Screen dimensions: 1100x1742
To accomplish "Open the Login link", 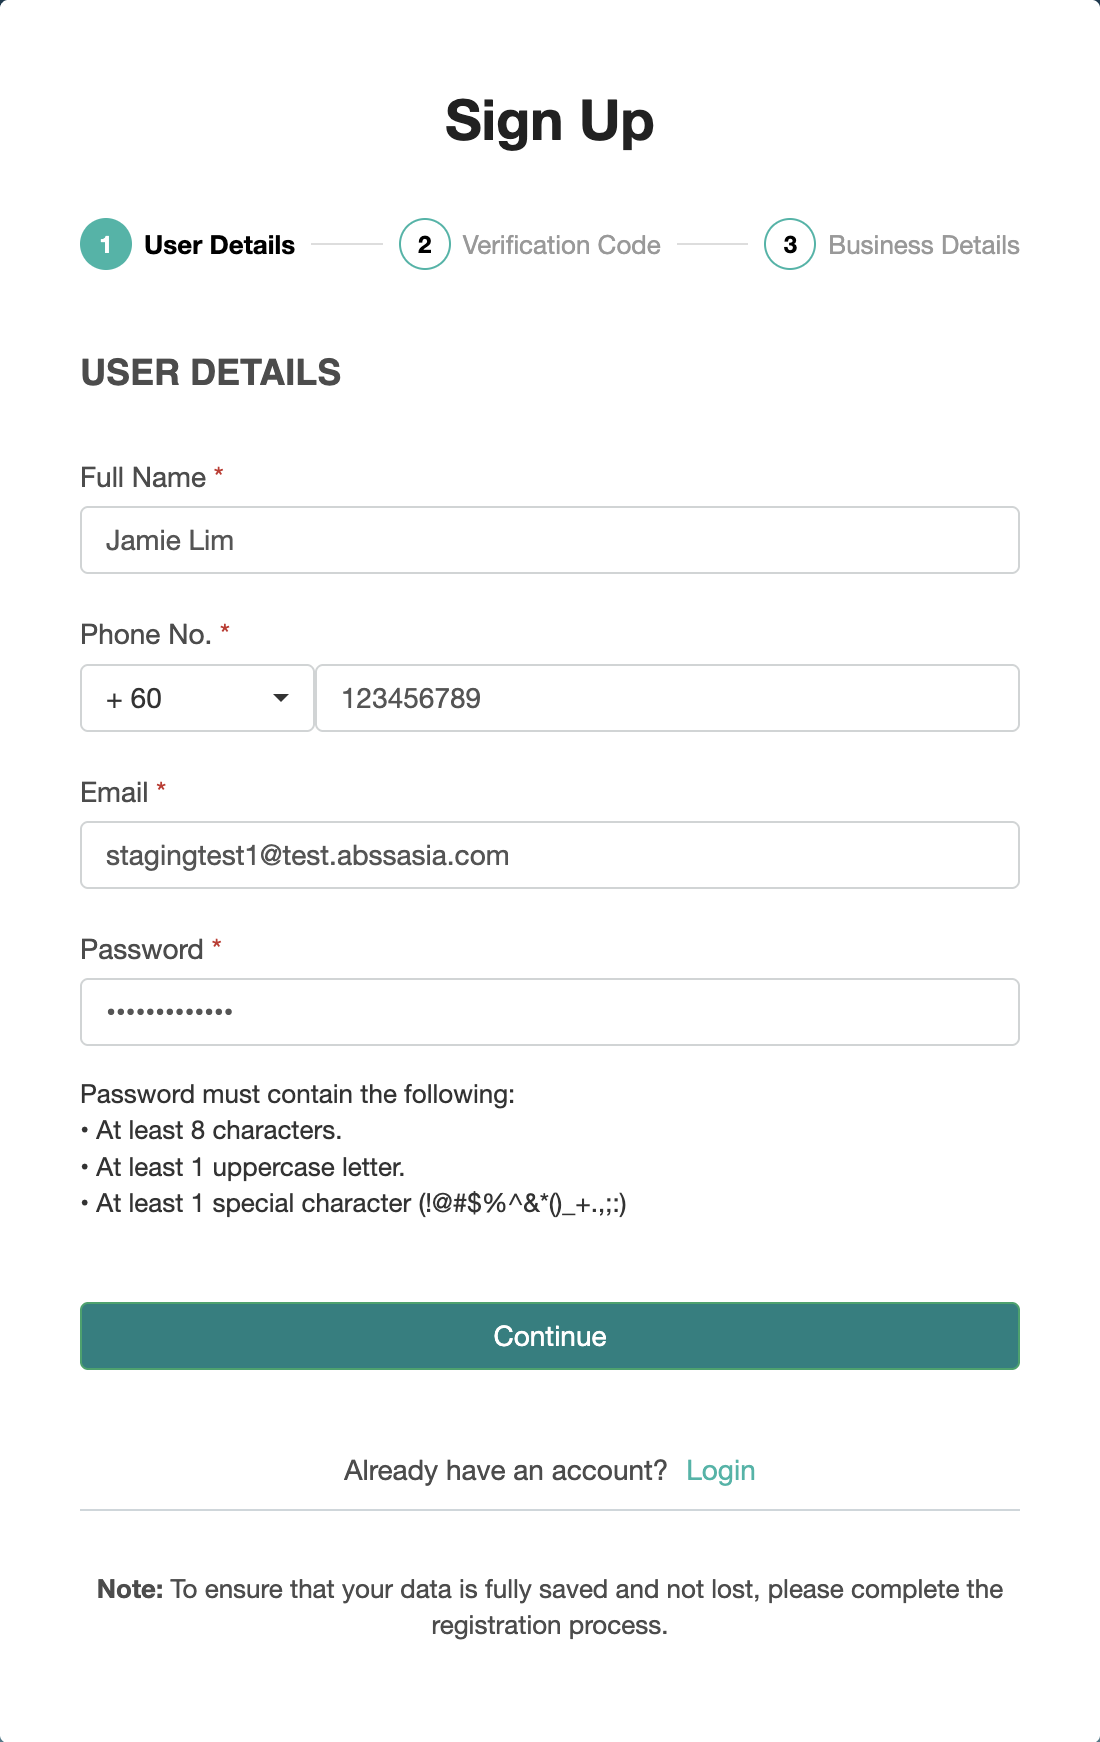I will click(720, 1471).
